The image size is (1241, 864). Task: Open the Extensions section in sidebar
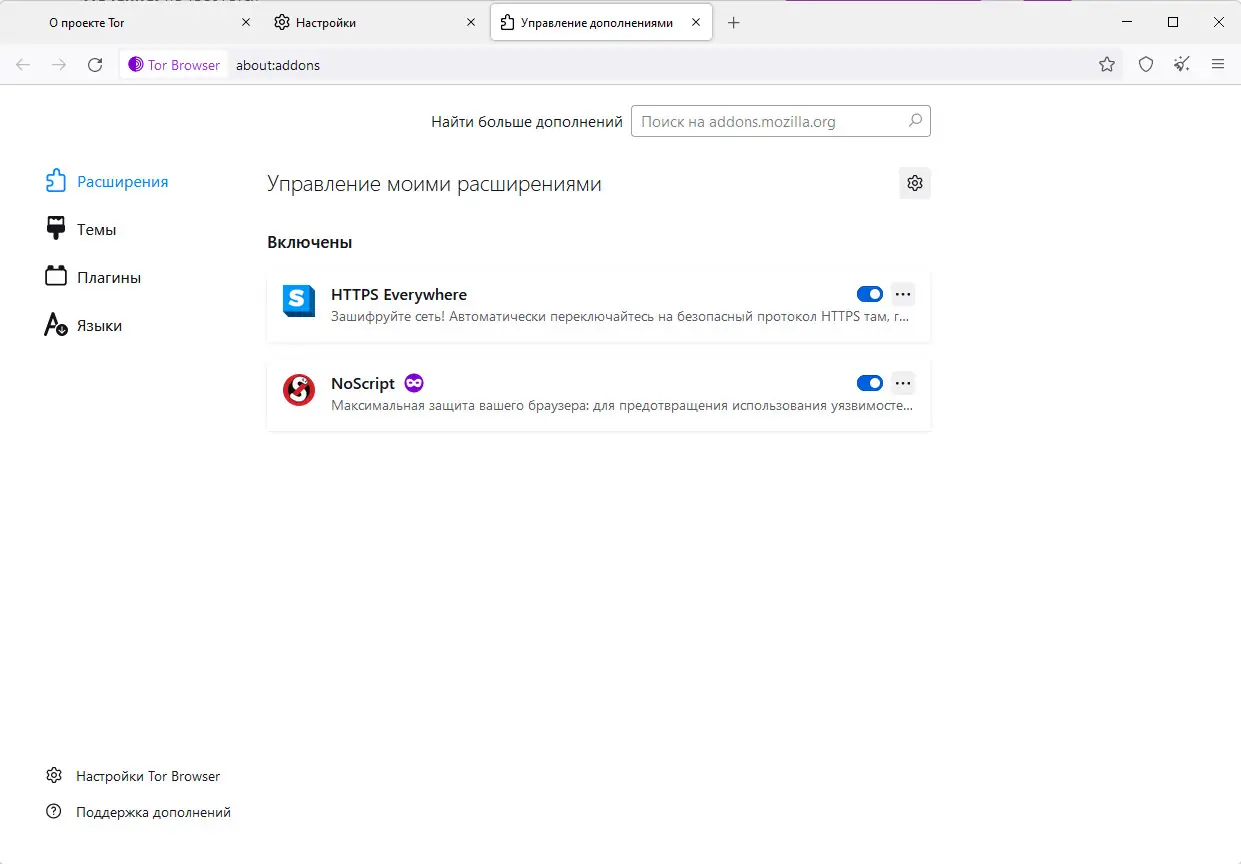click(x=107, y=182)
